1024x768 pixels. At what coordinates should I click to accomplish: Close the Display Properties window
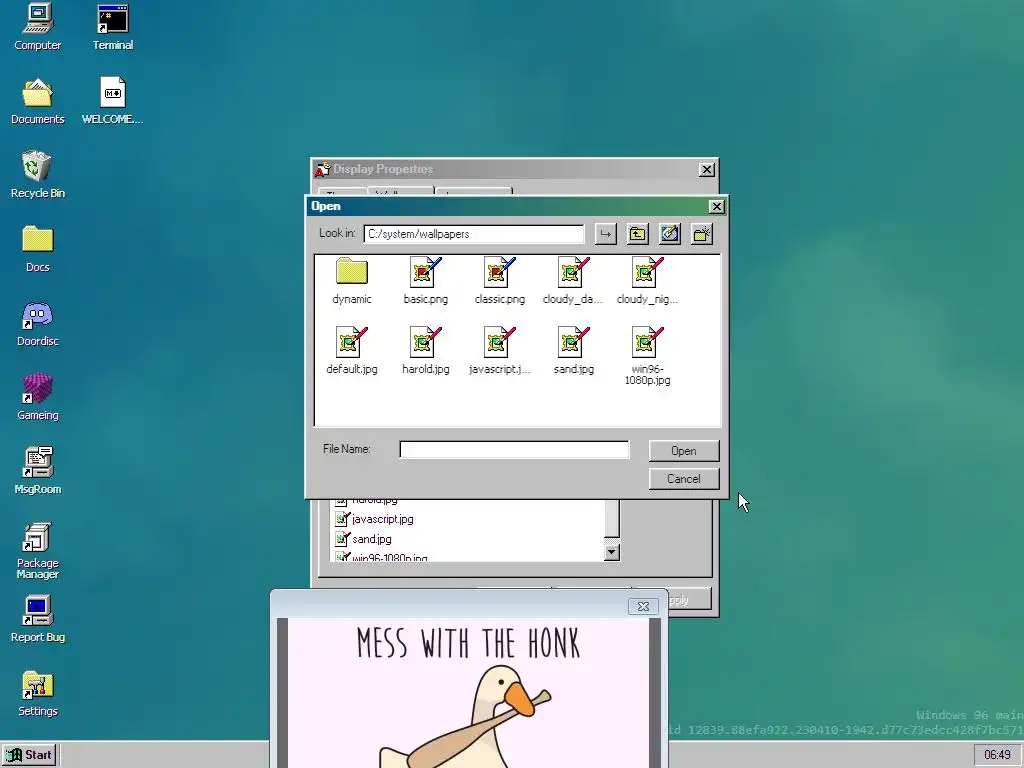tap(707, 170)
